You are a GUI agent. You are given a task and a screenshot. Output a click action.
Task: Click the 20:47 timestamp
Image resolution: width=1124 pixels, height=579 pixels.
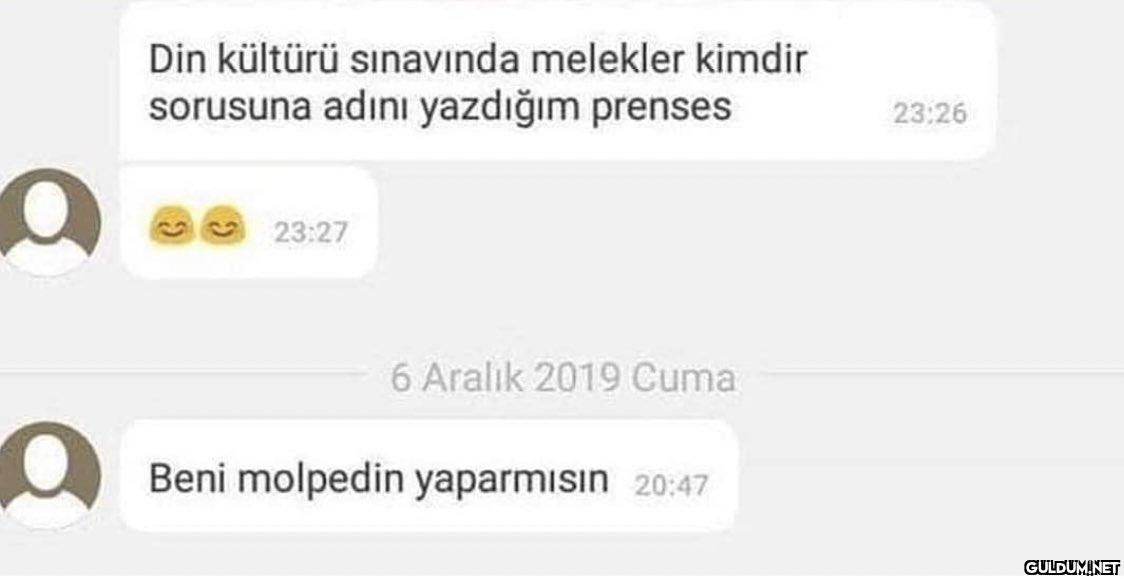click(x=671, y=487)
